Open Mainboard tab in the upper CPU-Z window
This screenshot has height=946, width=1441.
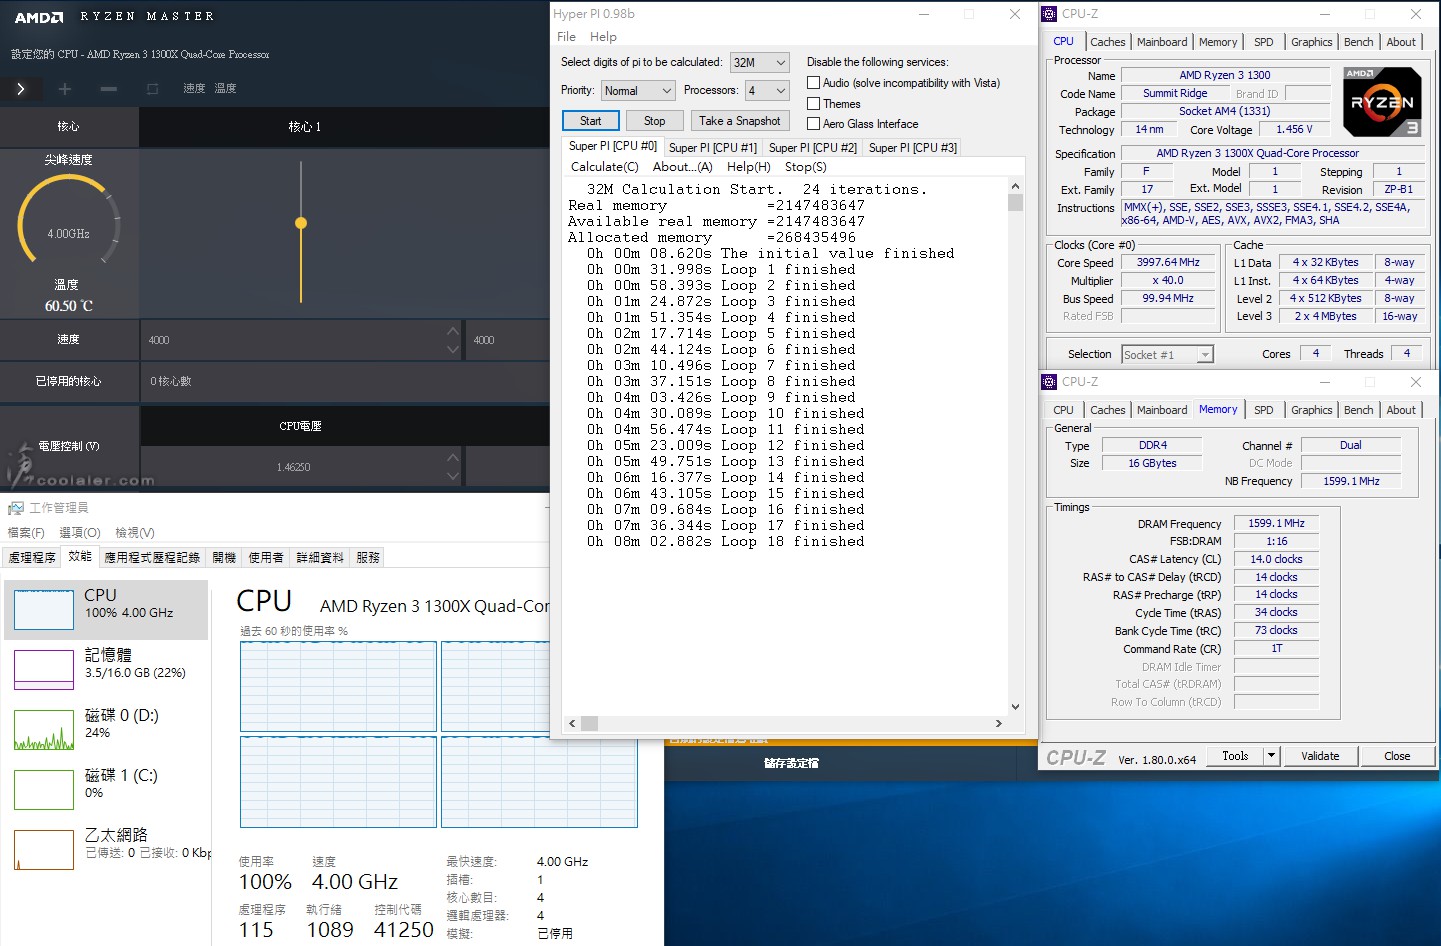point(1162,42)
